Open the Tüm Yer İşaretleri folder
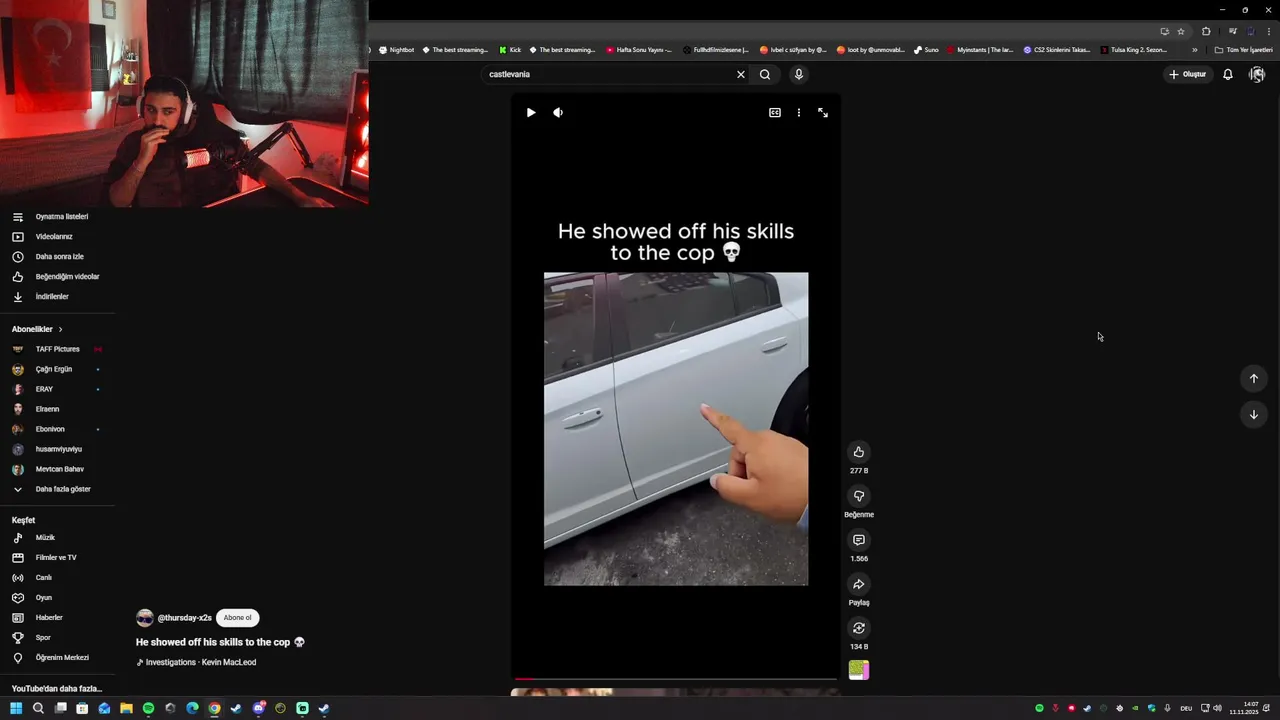Screen dimensions: 1280x720 pyautogui.click(x=1243, y=50)
